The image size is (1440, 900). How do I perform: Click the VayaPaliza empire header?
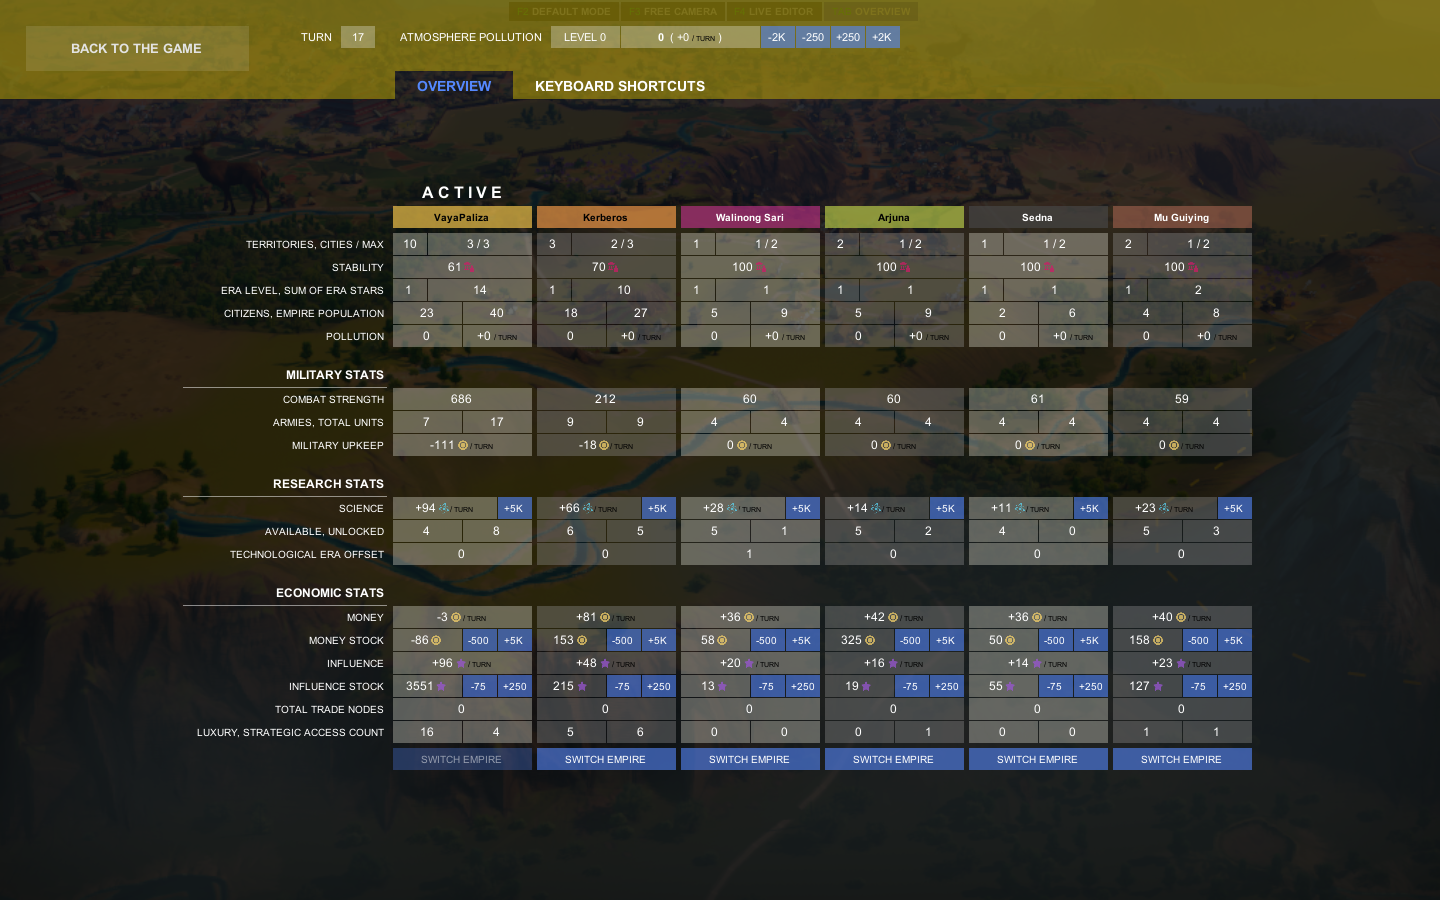click(x=462, y=217)
